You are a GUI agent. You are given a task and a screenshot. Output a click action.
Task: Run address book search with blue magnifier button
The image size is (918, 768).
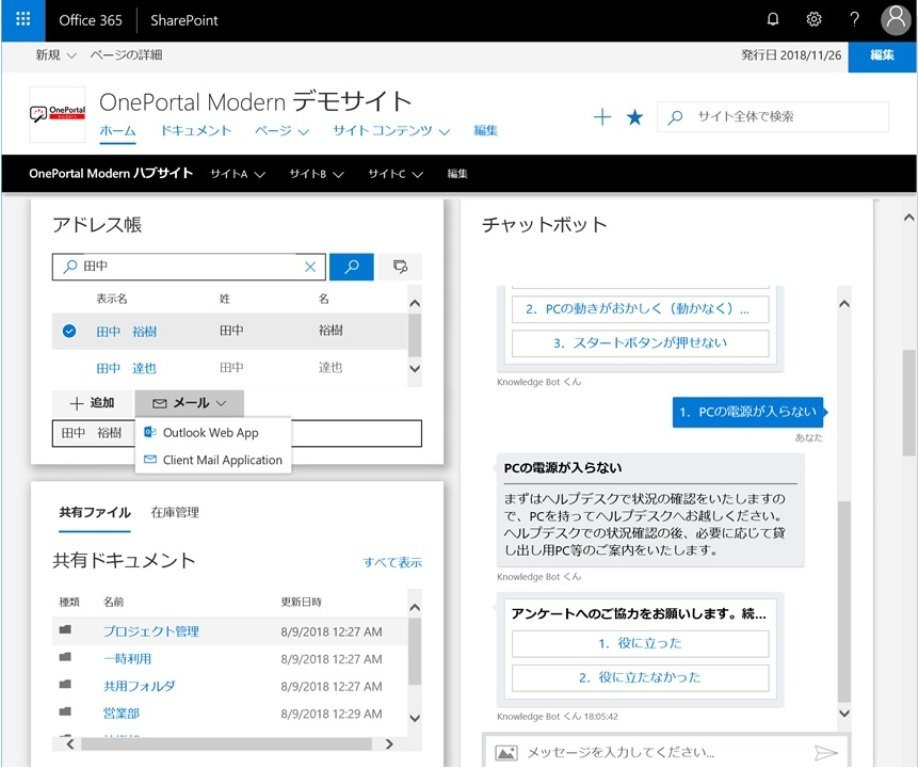[x=351, y=267]
